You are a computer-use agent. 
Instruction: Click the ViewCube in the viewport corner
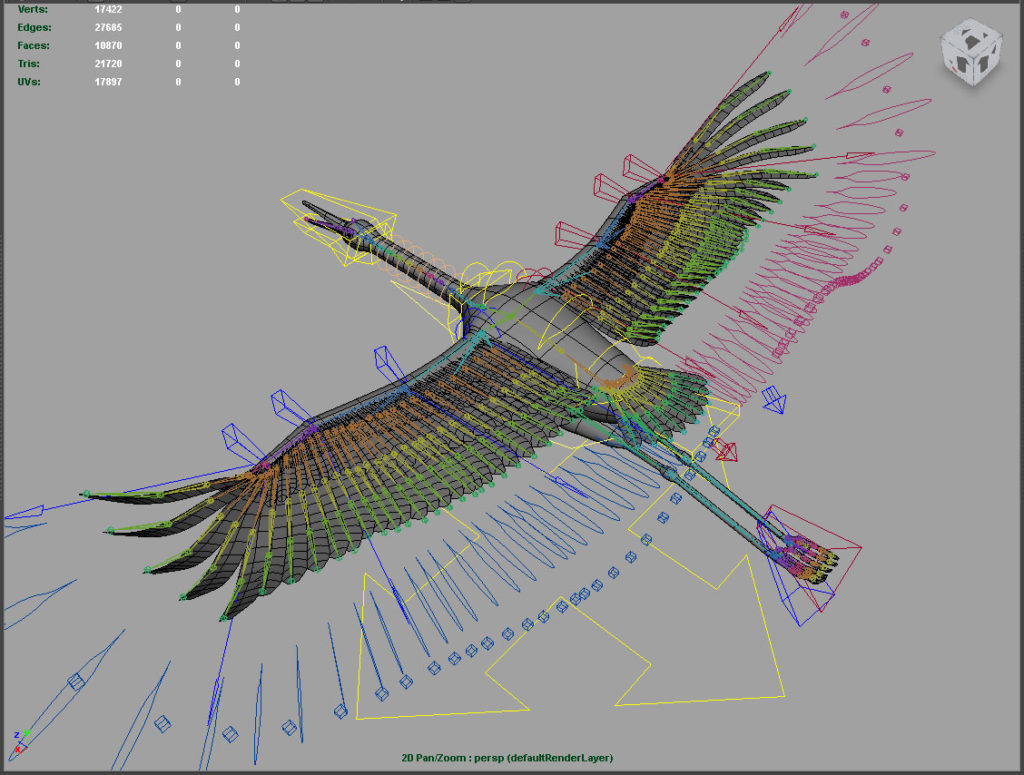pos(968,54)
